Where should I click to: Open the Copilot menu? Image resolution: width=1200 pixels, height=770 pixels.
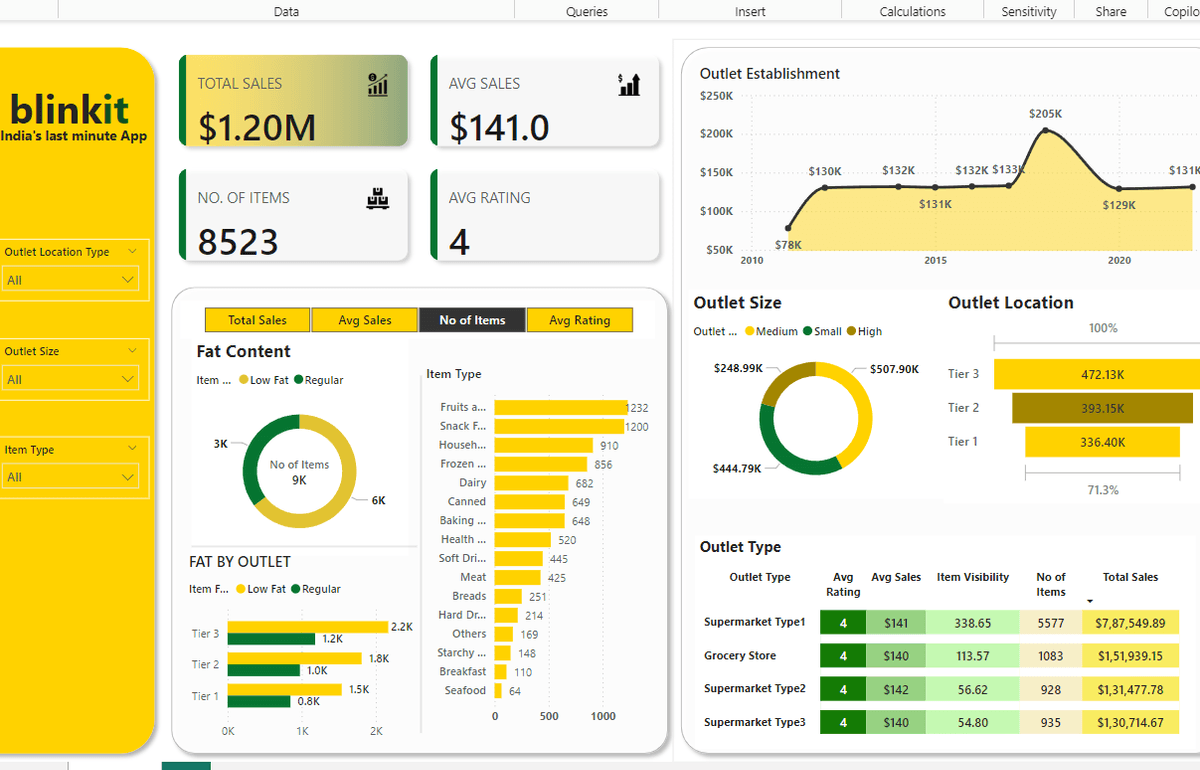(1180, 11)
